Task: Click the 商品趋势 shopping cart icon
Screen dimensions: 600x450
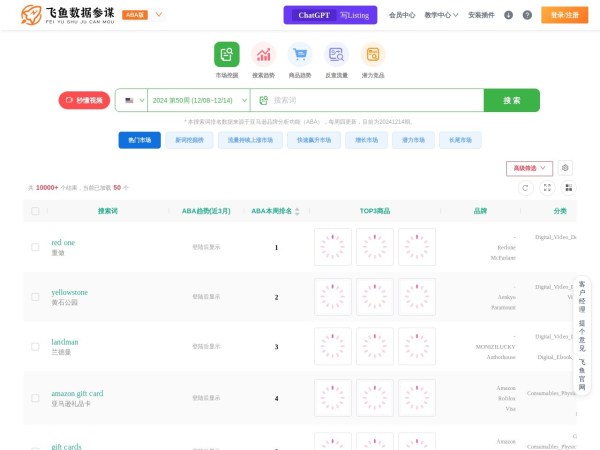Action: [x=300, y=55]
